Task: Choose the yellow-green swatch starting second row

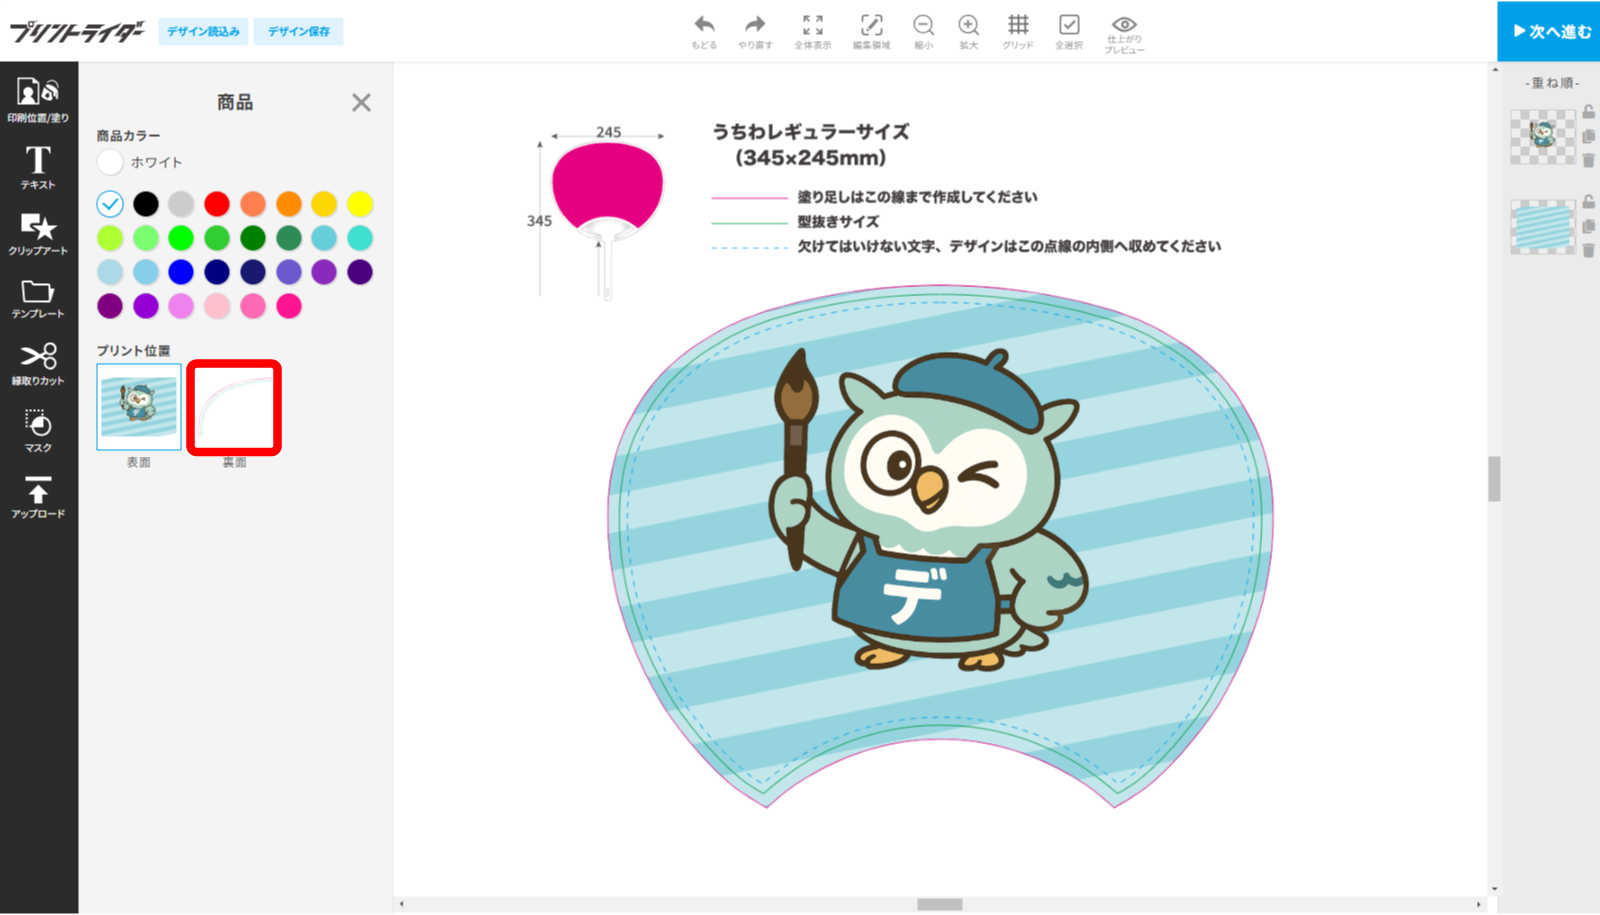Action: click(x=110, y=238)
